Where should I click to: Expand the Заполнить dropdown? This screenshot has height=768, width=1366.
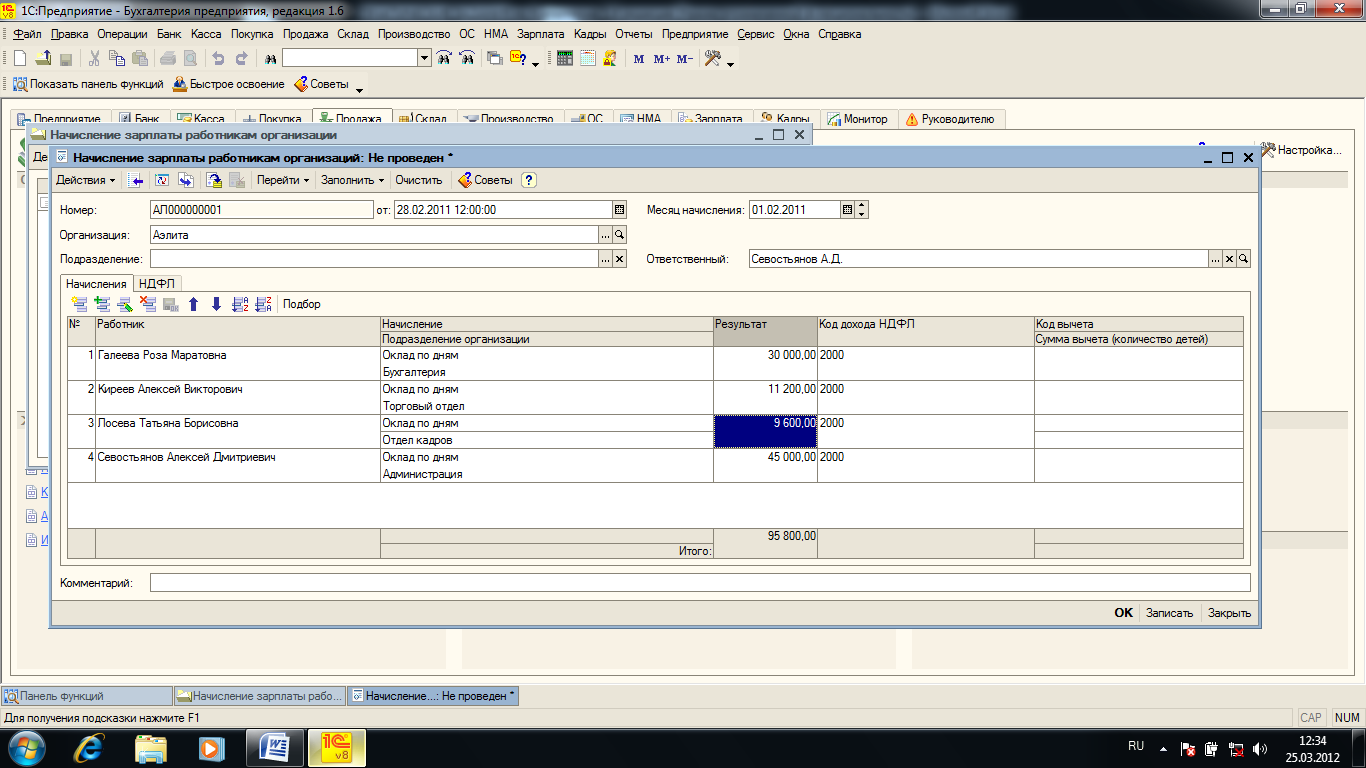tap(353, 180)
